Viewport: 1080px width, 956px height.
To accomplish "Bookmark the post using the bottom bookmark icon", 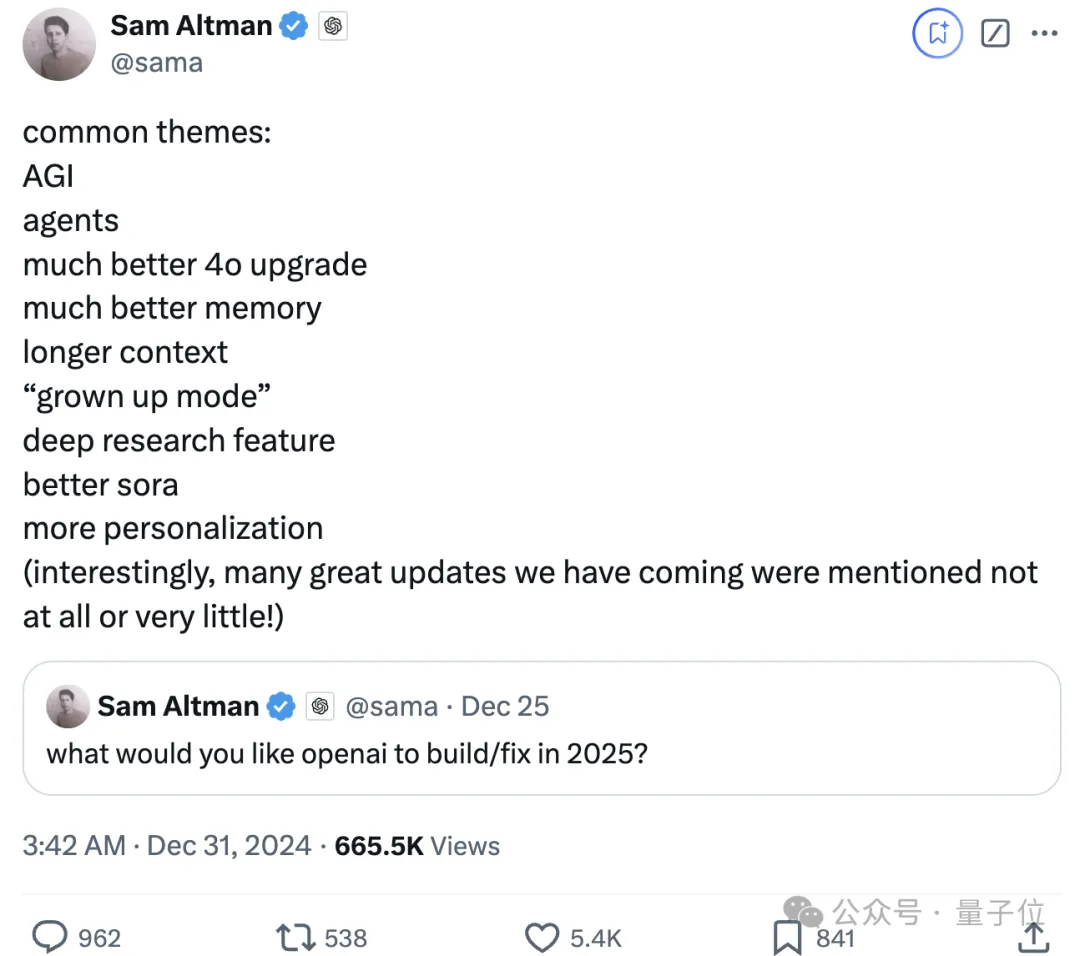I will click(787, 937).
